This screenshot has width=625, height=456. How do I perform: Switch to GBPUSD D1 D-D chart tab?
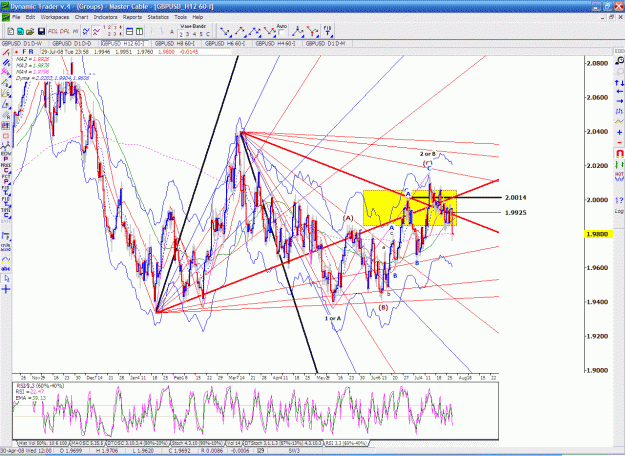click(72, 43)
